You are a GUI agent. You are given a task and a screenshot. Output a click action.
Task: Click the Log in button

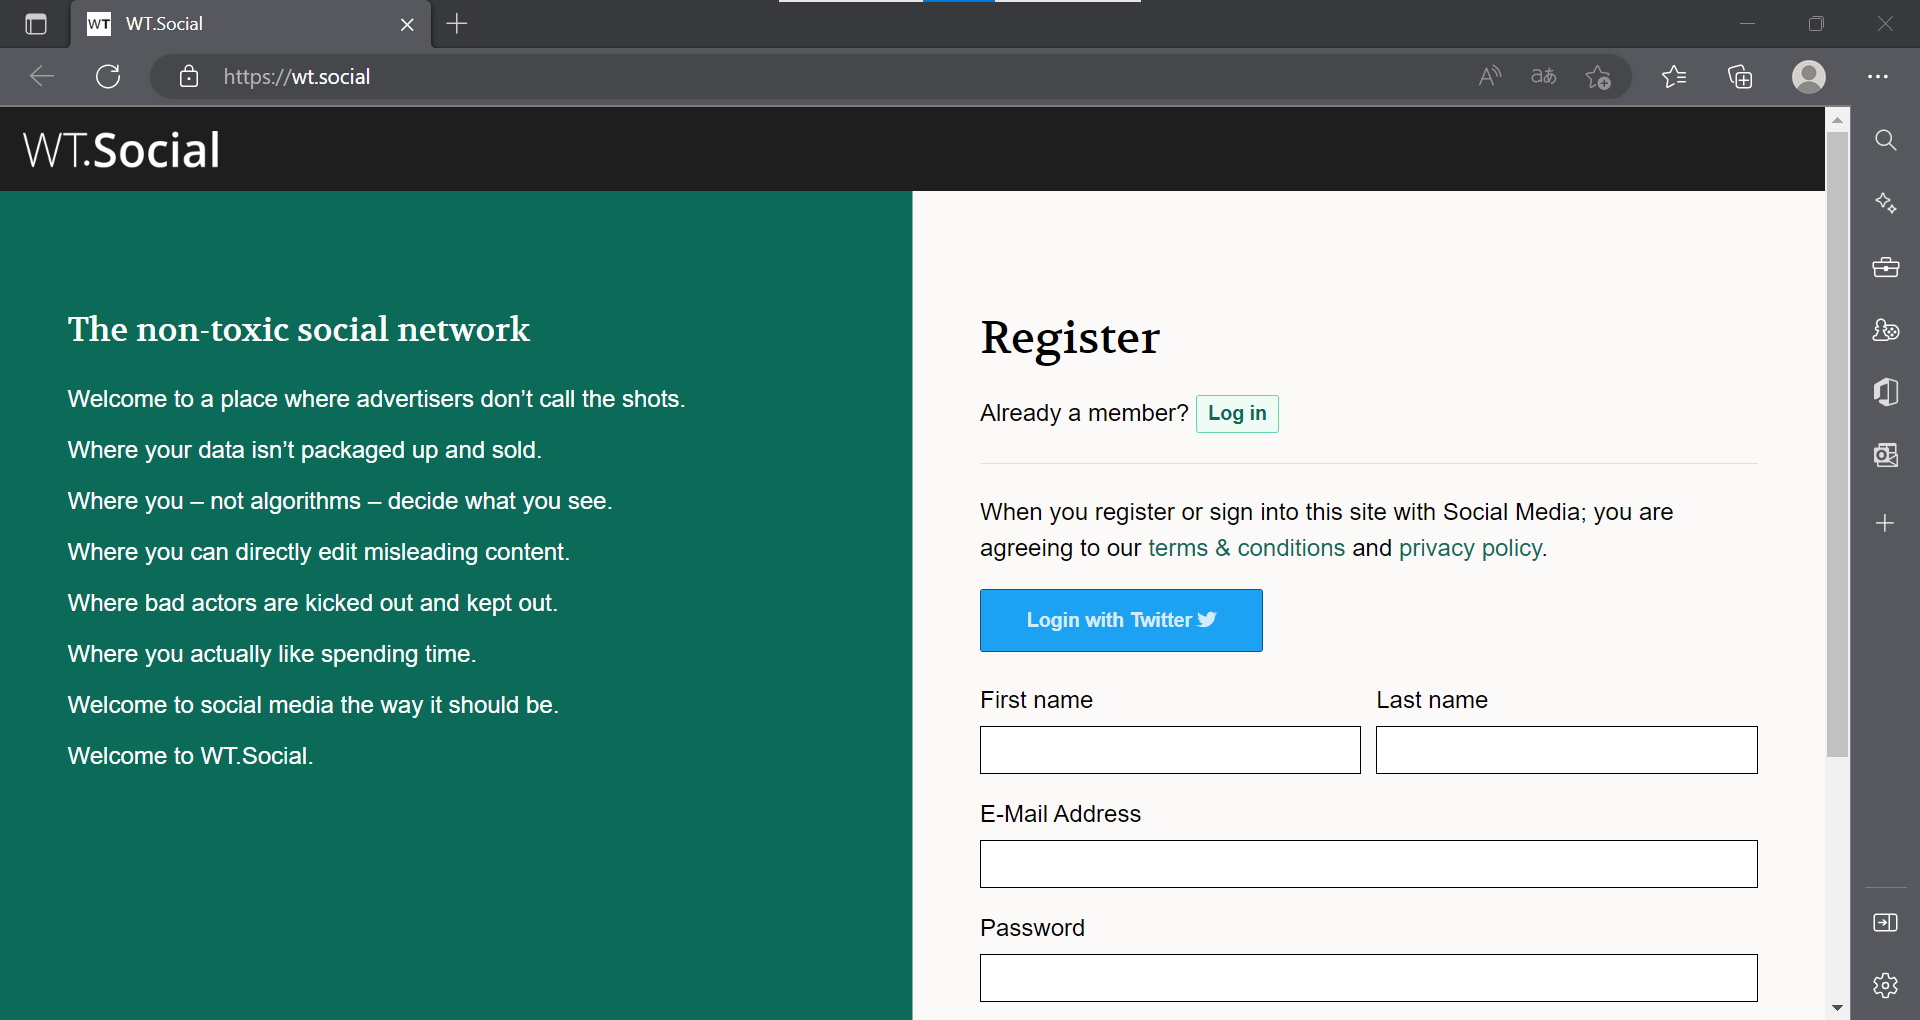tap(1237, 414)
